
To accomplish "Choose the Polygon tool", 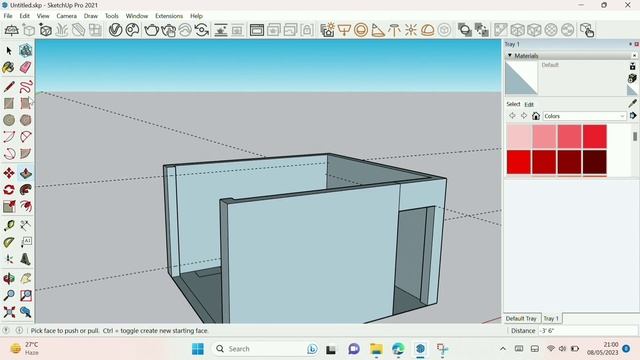I will [x=25, y=120].
